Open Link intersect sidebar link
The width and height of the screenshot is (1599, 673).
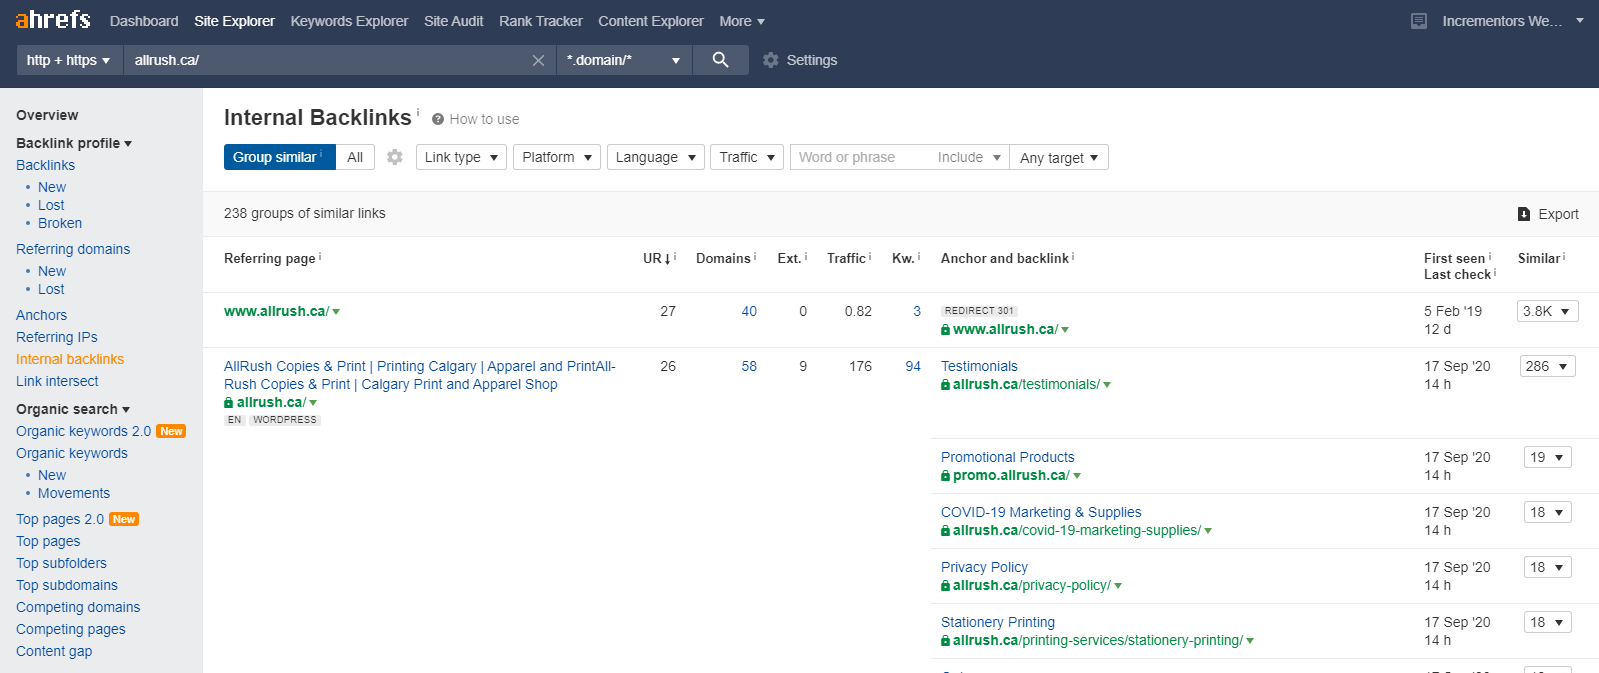click(57, 381)
